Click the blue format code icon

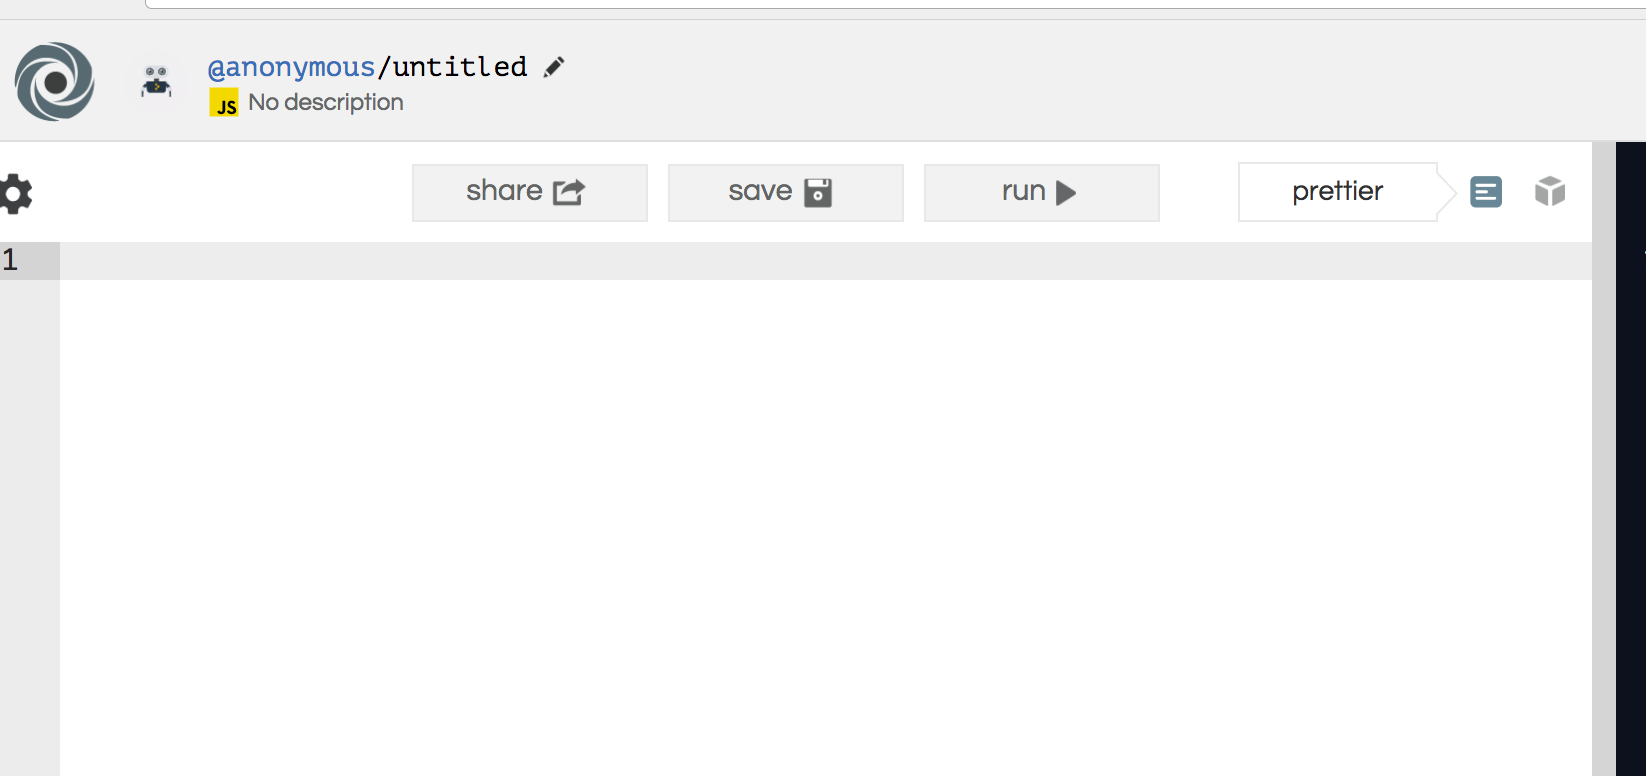point(1486,191)
